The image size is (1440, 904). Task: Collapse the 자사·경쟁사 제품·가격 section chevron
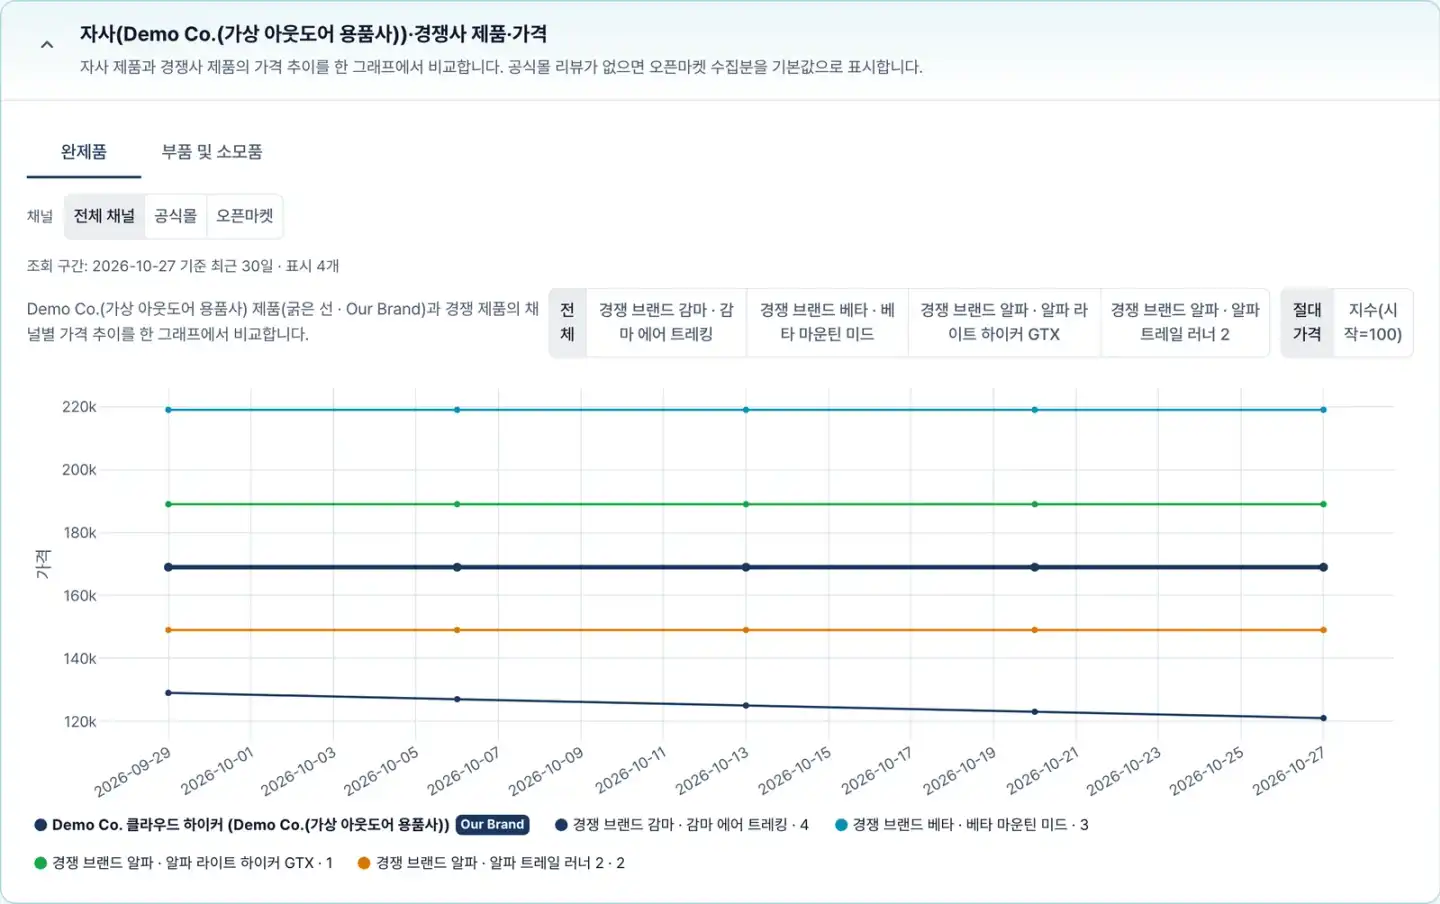pyautogui.click(x=46, y=45)
